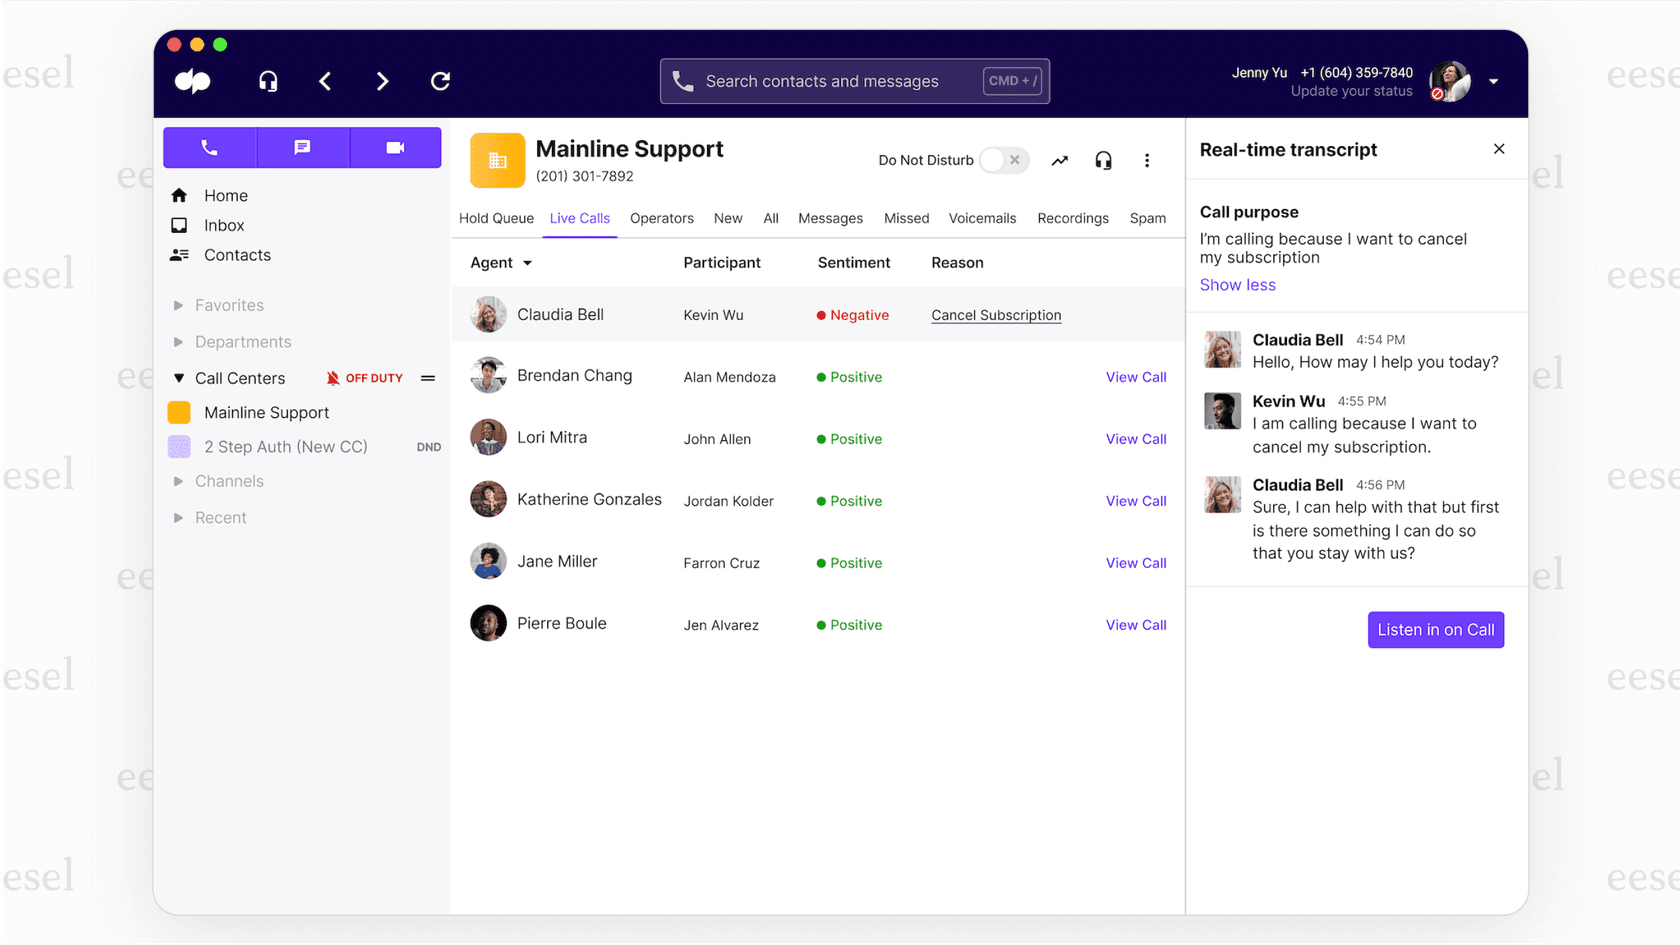Click Listen in on Call button

coord(1436,630)
